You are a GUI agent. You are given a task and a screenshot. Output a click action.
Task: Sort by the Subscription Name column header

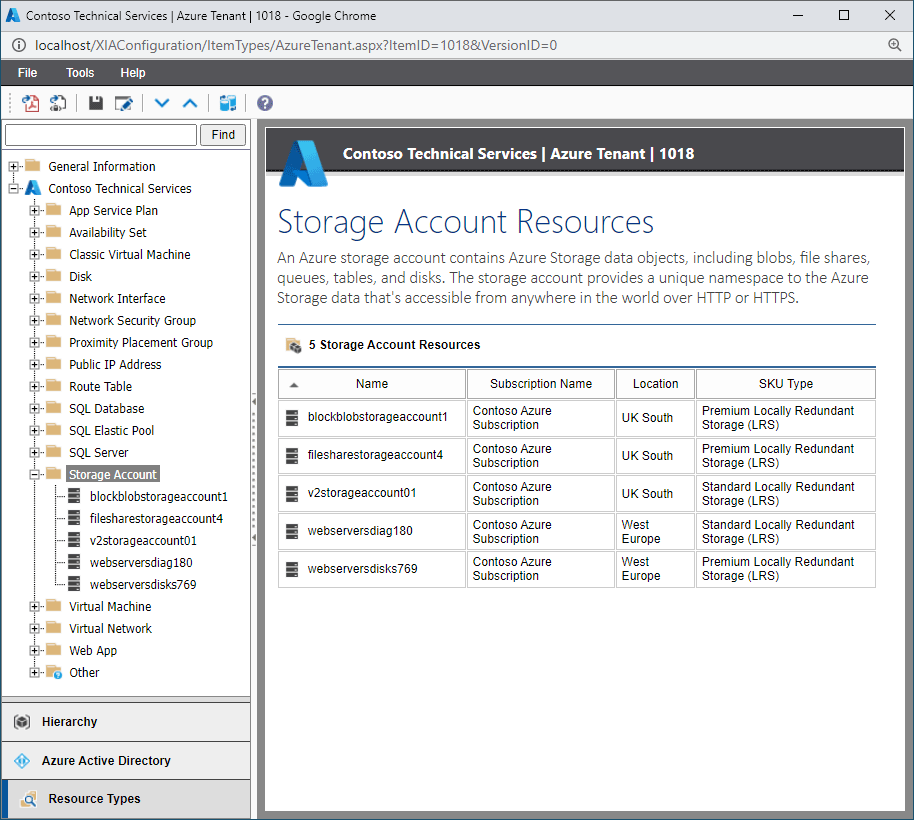[541, 383]
